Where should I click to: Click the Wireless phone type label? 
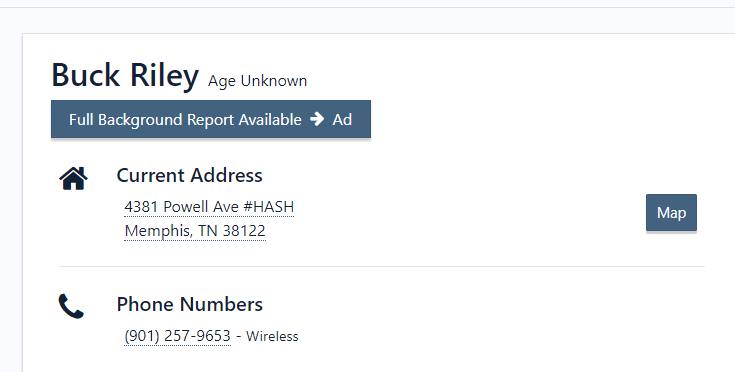272,336
